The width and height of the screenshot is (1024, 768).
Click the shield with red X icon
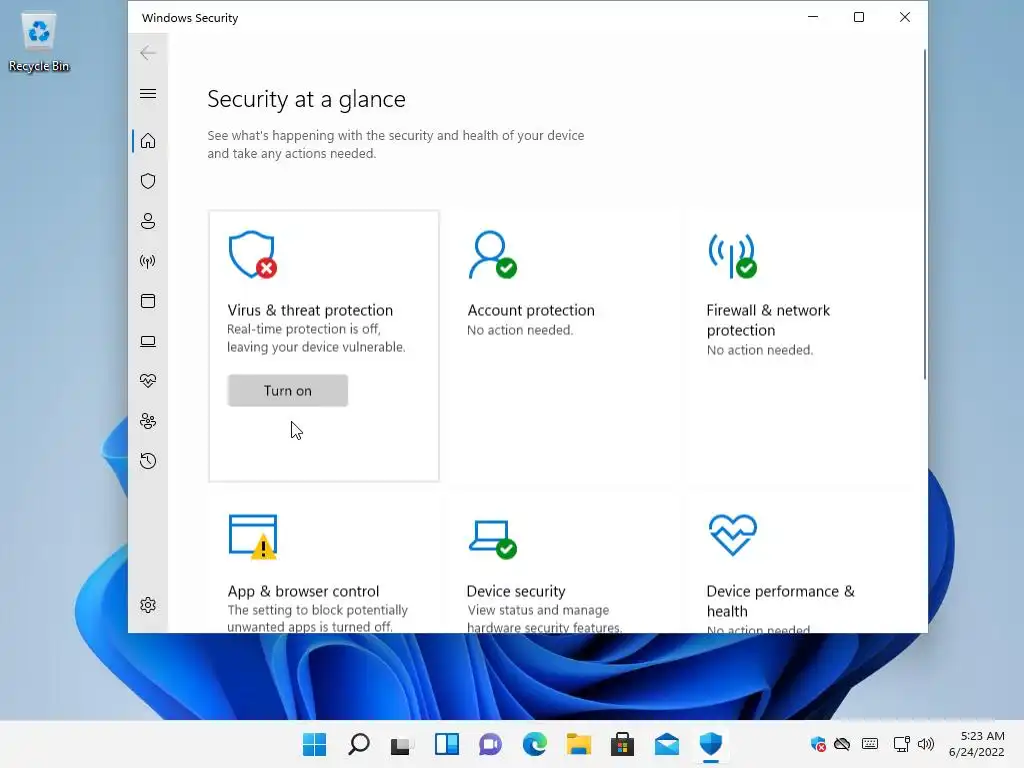(253, 255)
